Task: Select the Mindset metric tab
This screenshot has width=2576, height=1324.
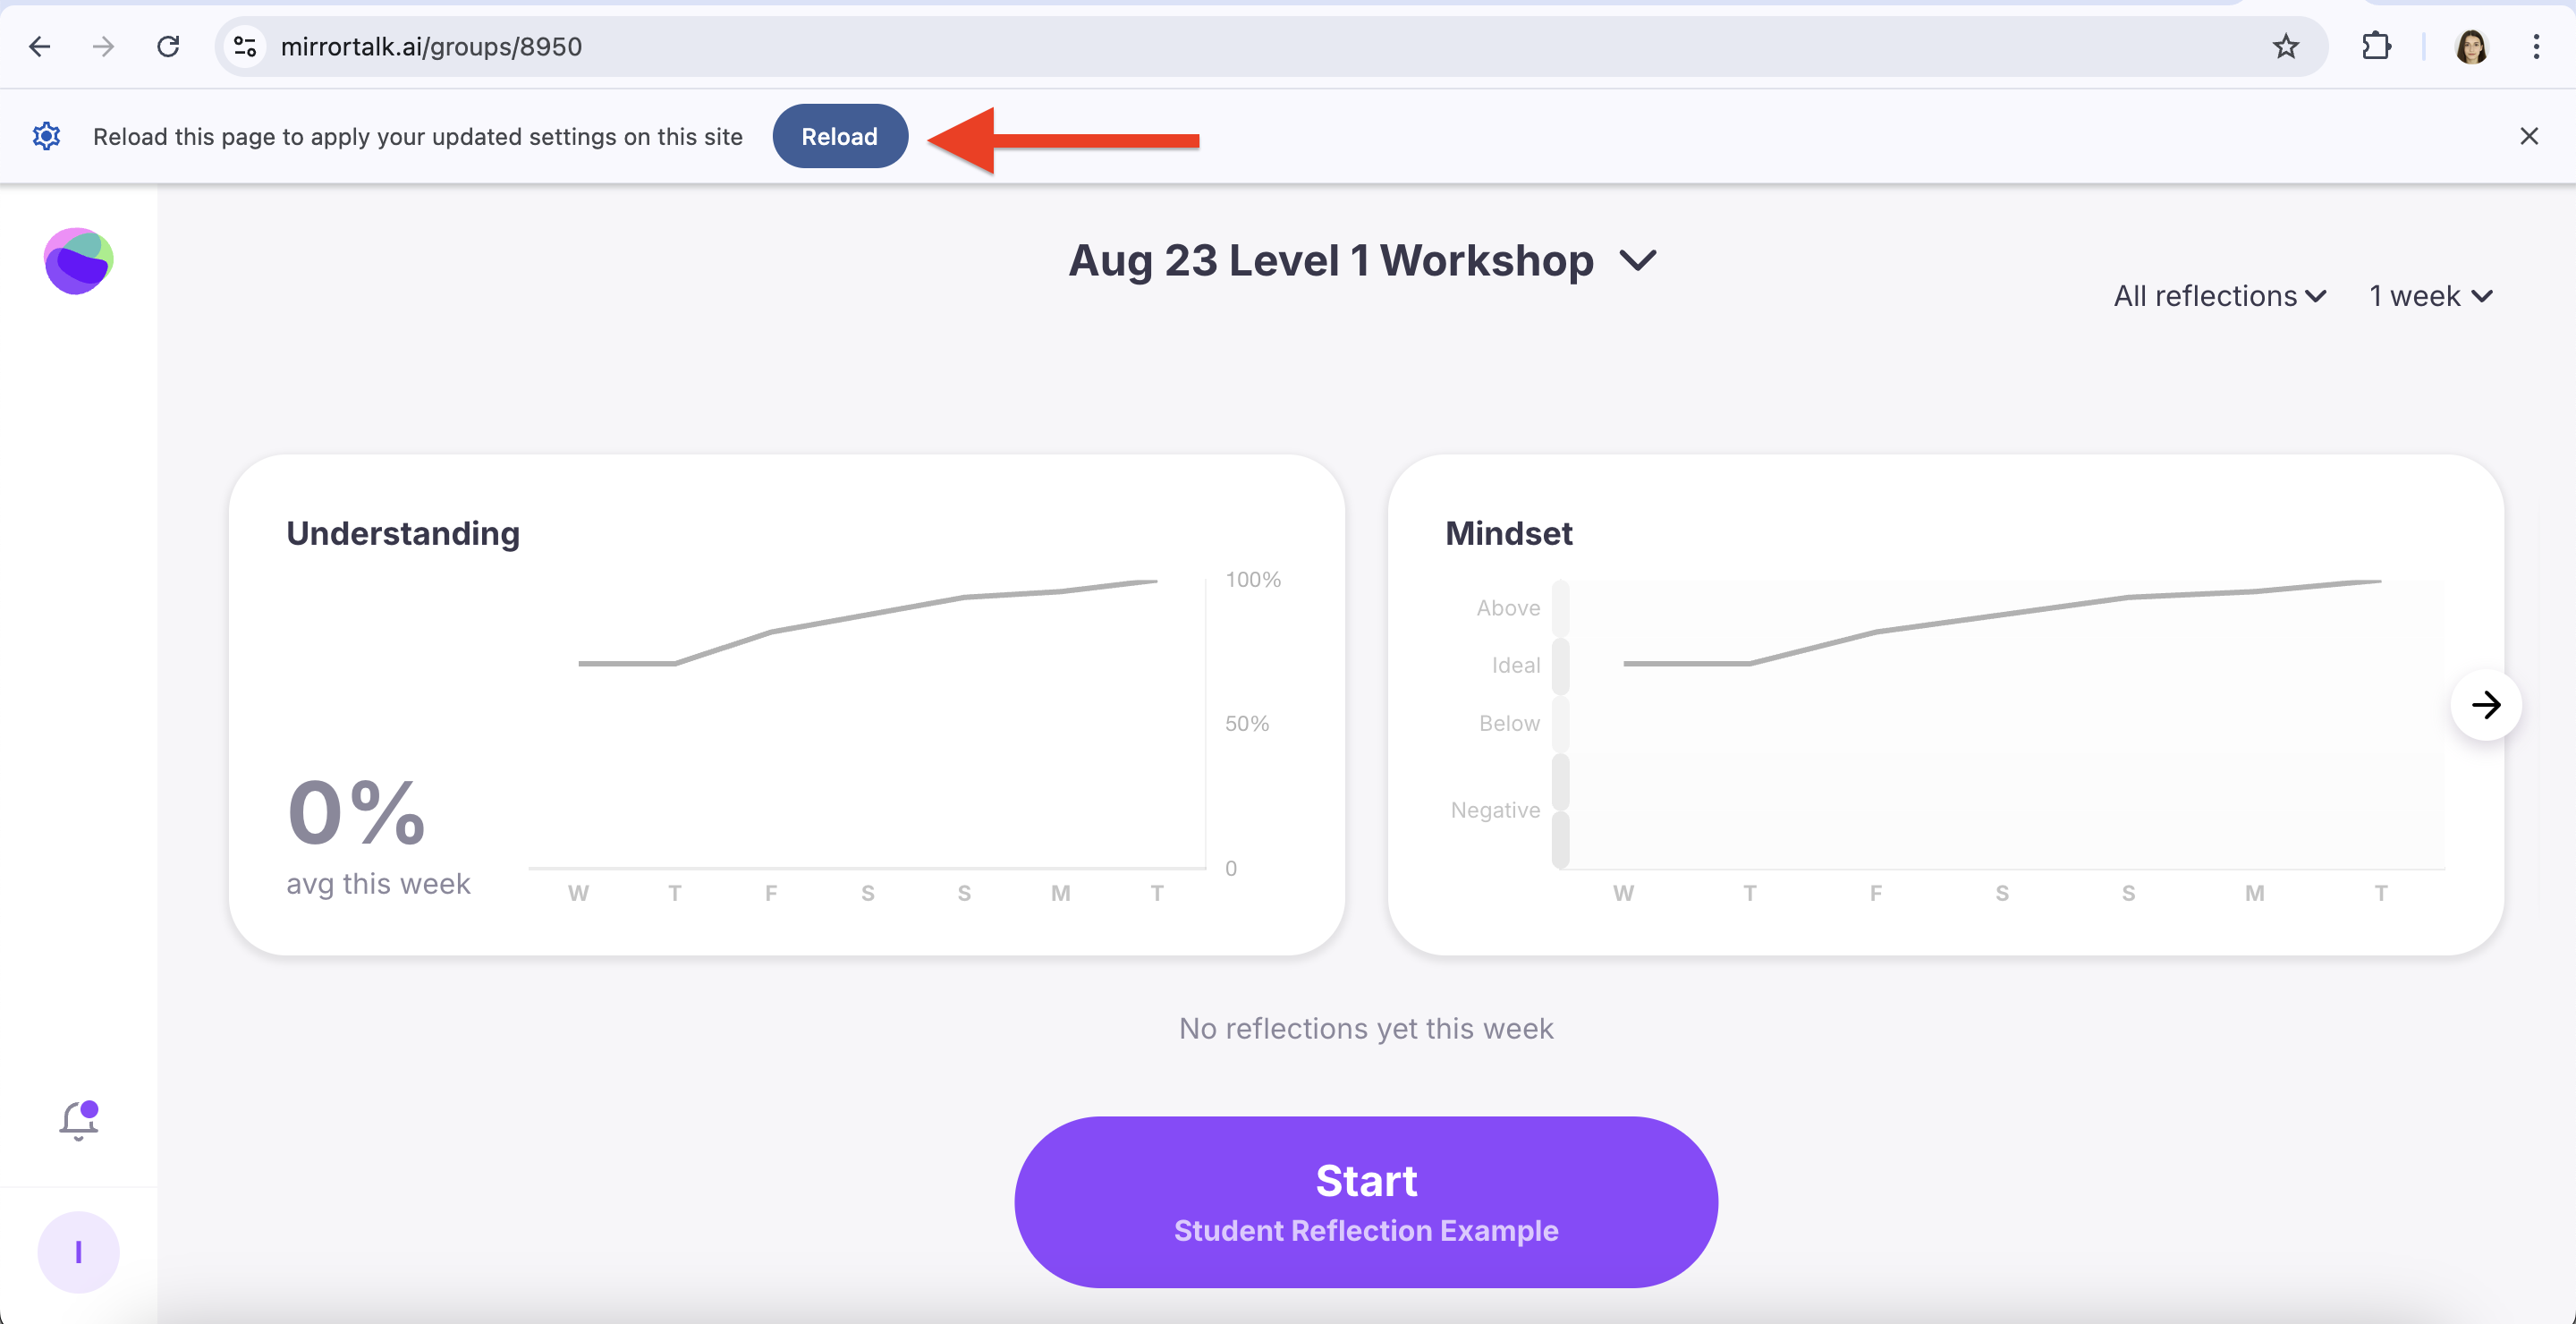Action: [1507, 532]
